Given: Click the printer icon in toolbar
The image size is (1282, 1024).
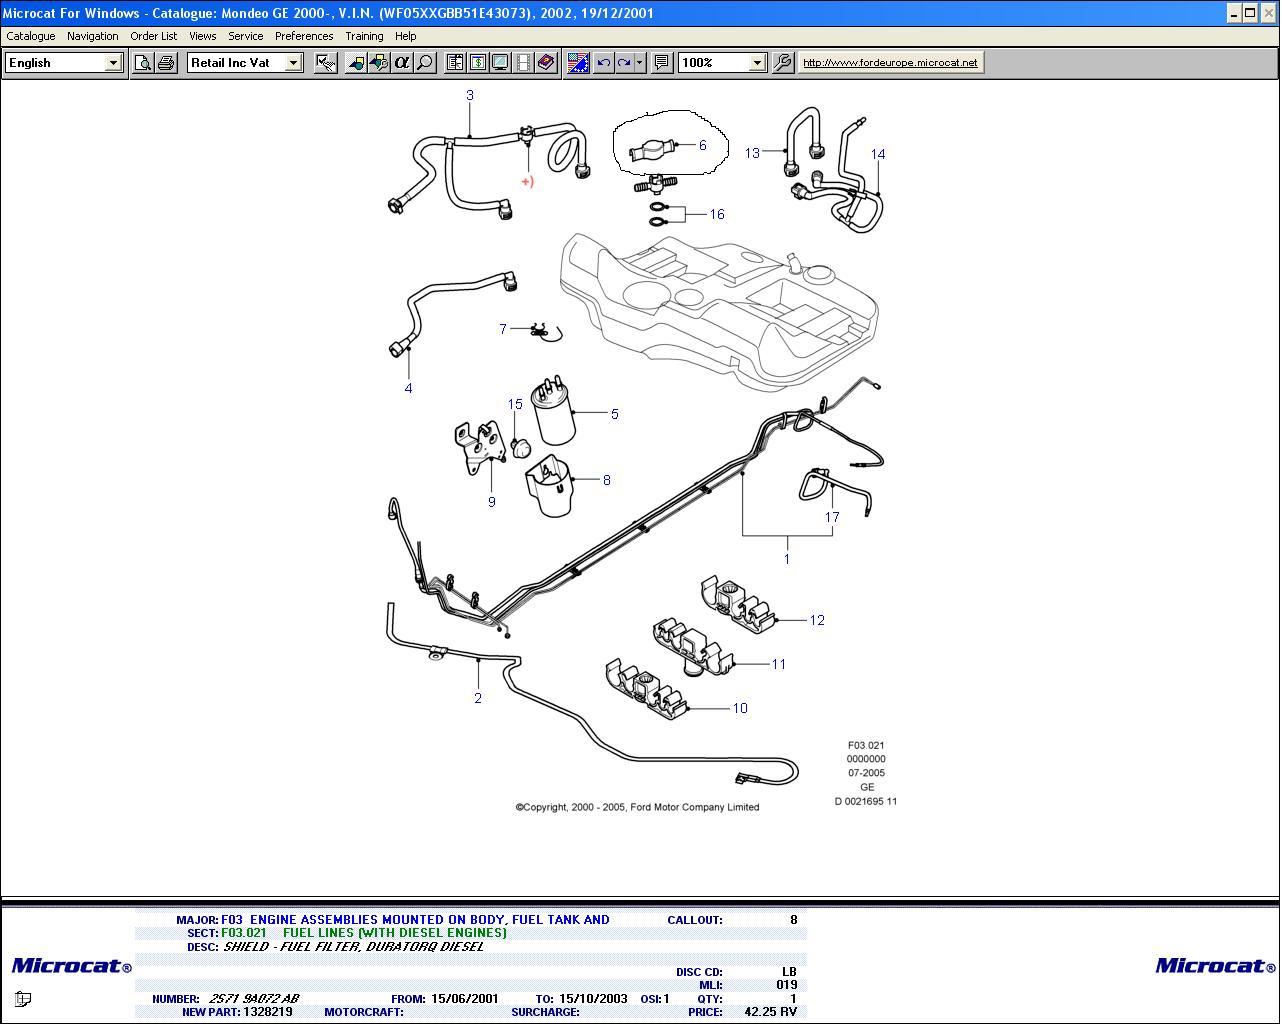Looking at the screenshot, I should tap(166, 63).
